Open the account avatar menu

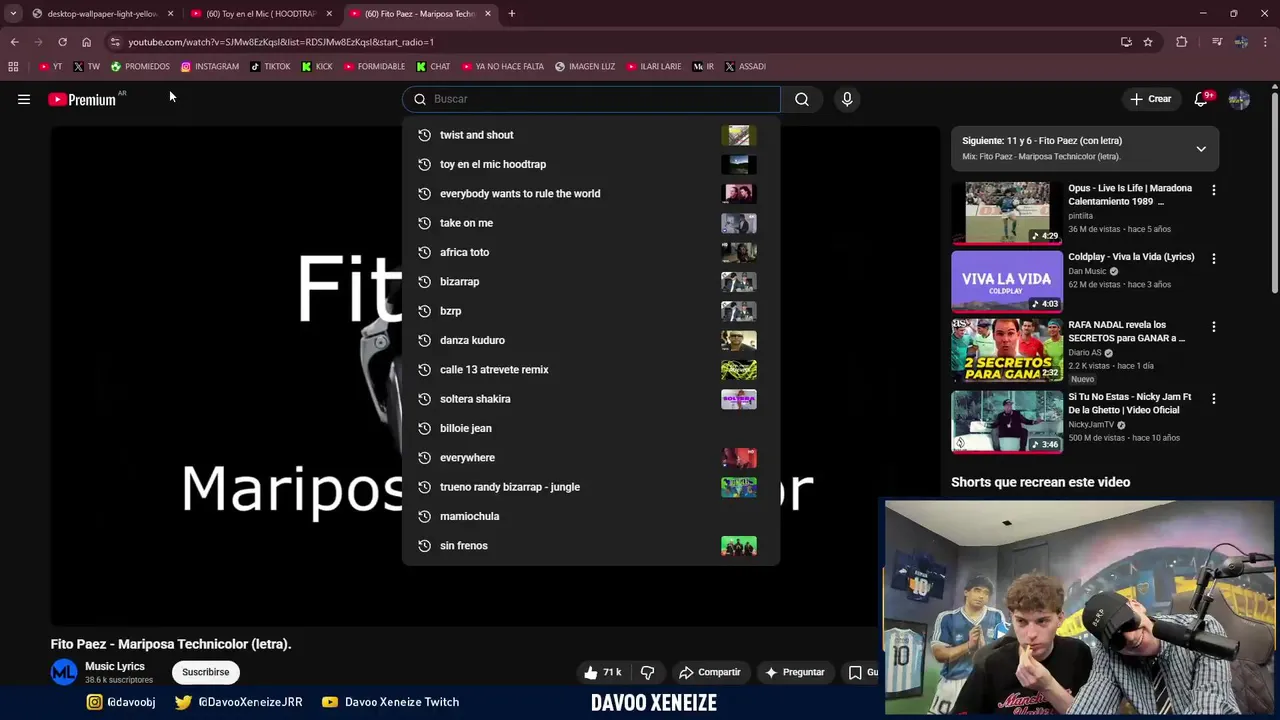(1239, 99)
